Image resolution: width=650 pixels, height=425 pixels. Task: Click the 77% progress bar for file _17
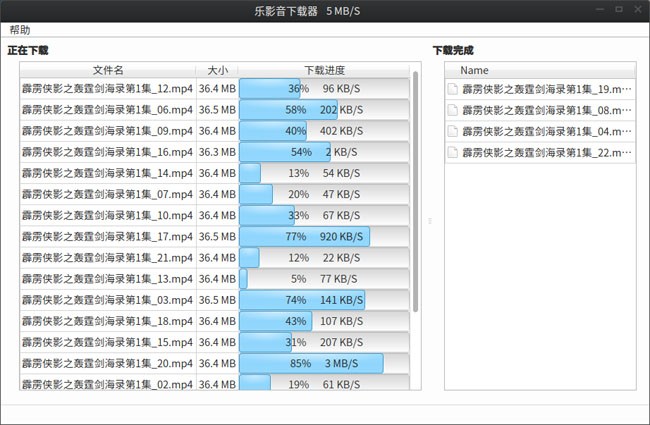tap(324, 237)
